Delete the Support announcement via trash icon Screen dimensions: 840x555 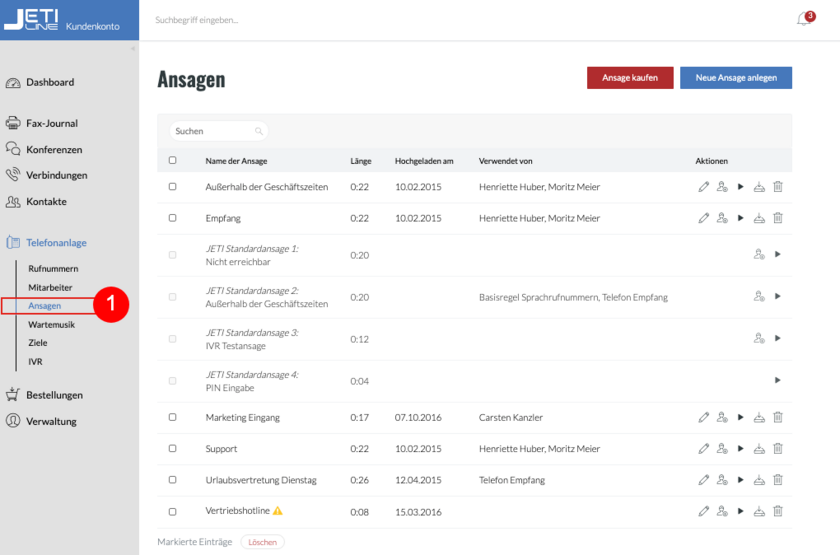778,449
